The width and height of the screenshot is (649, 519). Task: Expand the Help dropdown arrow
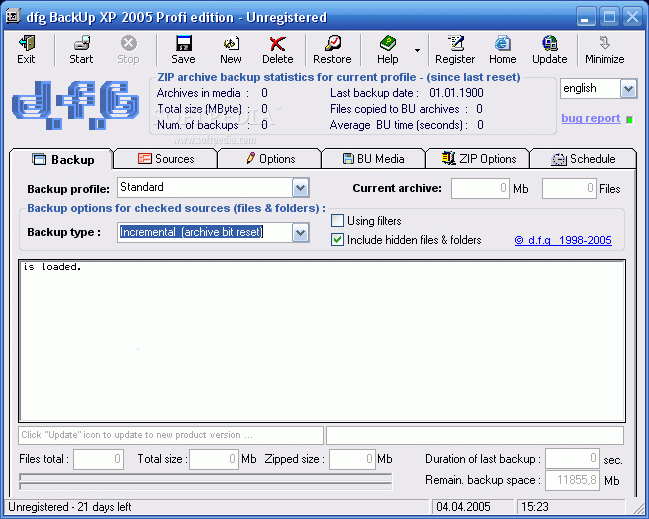pos(417,50)
